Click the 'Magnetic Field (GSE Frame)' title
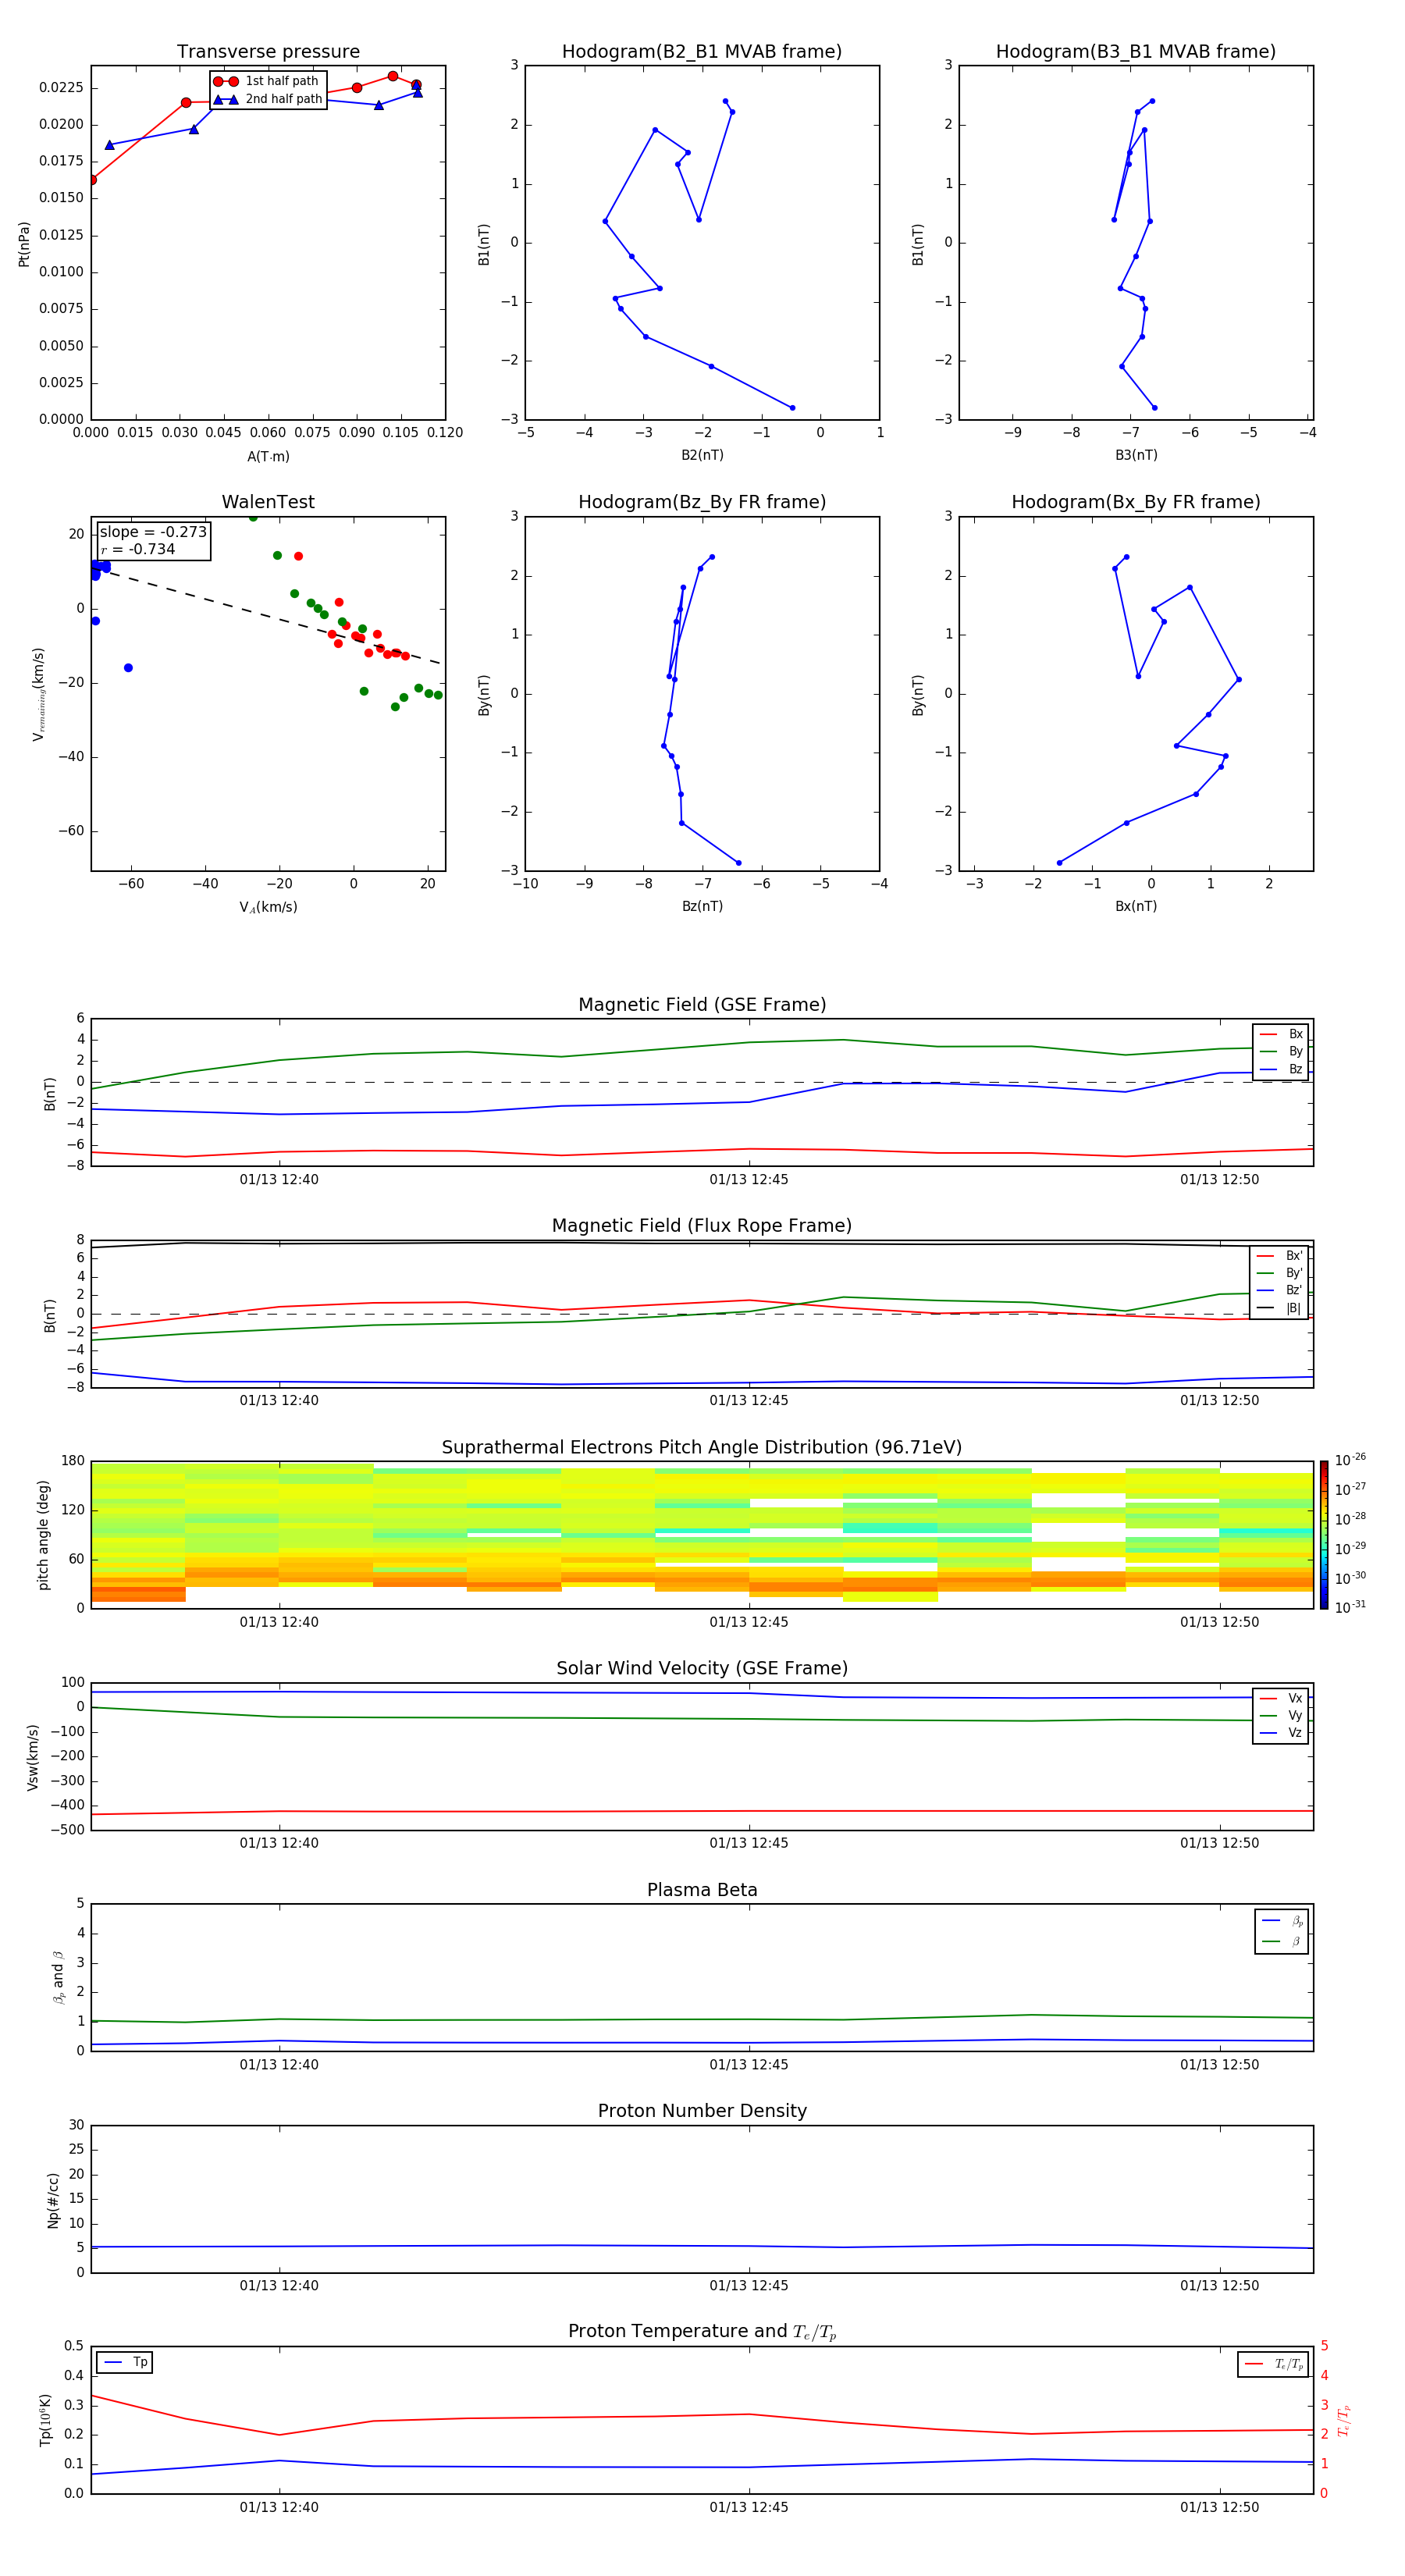Image resolution: width=1405 pixels, height=2576 pixels. pyautogui.click(x=702, y=1005)
